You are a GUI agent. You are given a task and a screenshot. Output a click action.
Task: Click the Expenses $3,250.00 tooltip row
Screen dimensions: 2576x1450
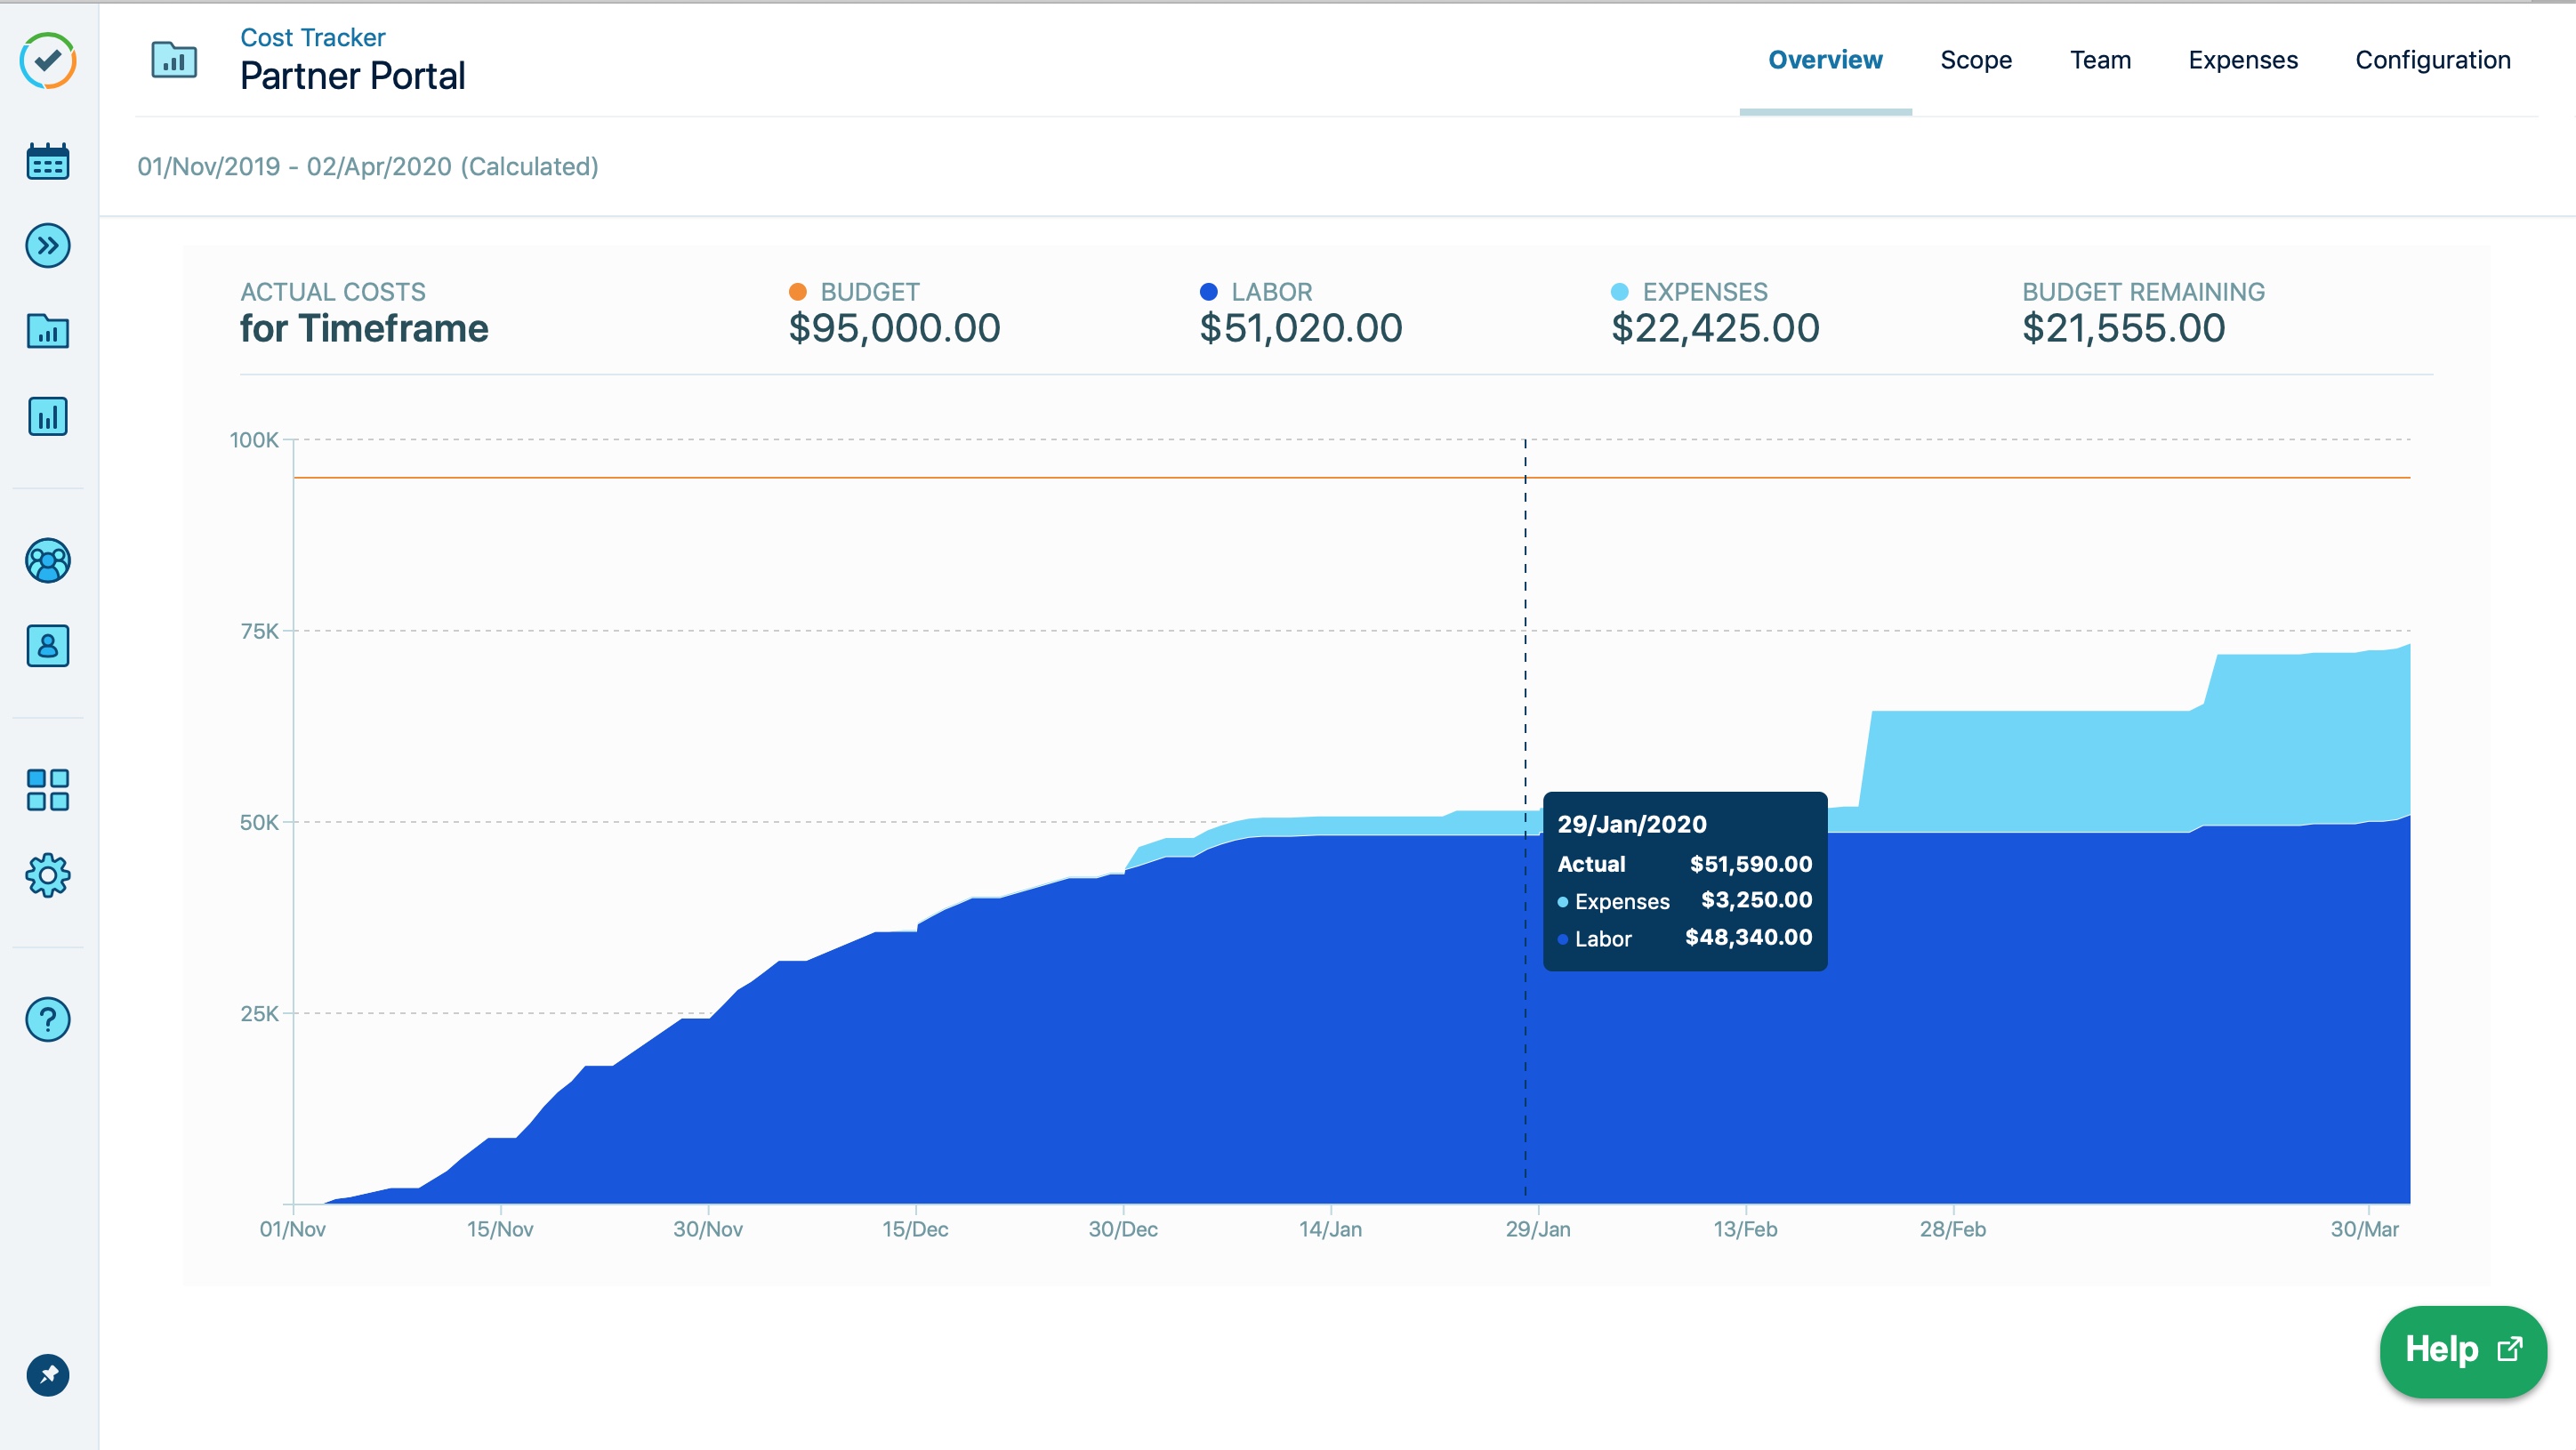[x=1685, y=901]
